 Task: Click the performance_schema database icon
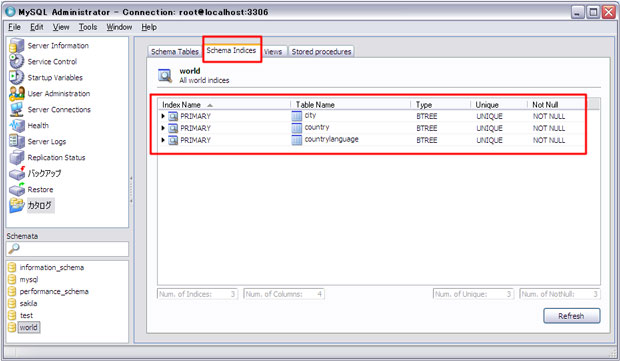coord(12,291)
